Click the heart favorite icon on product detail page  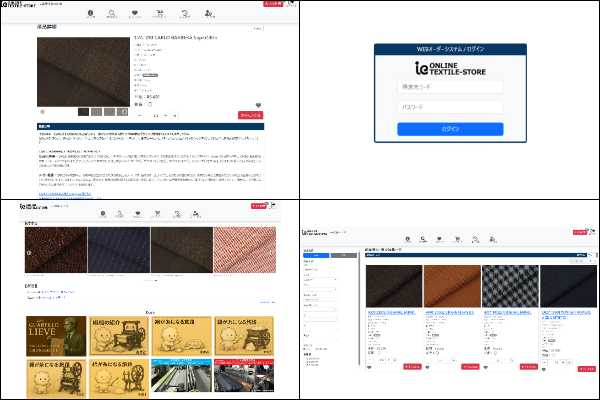click(258, 104)
